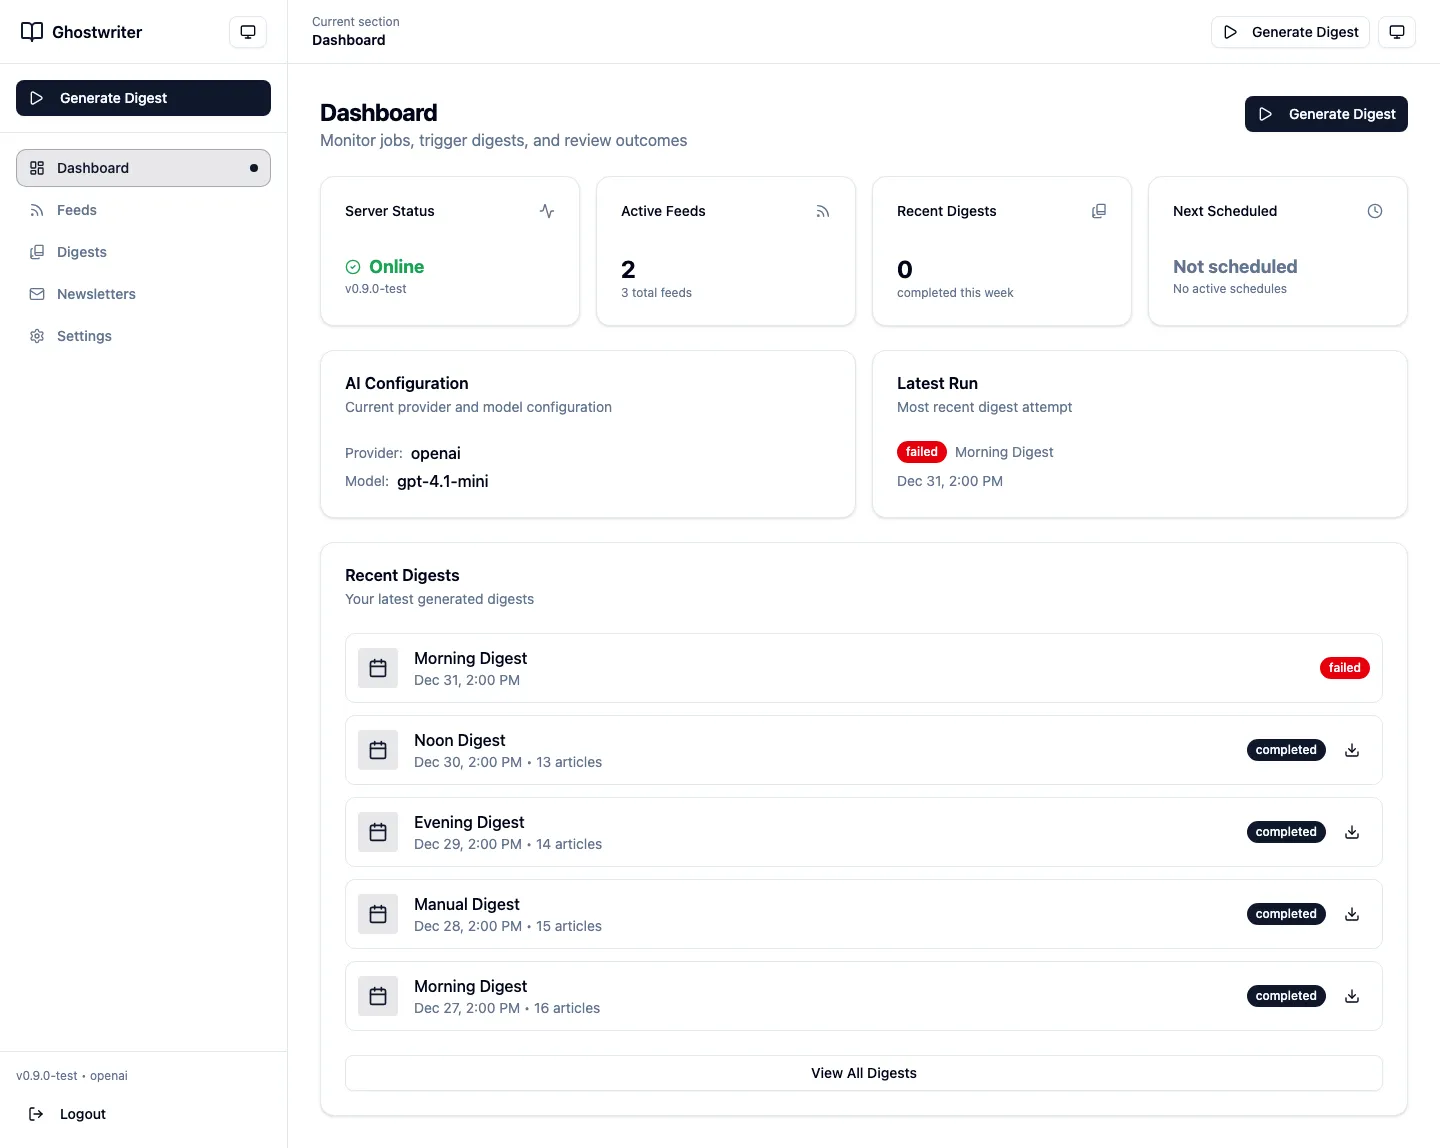
Task: Click the calendar icon beside Evening Digest
Action: (x=378, y=832)
